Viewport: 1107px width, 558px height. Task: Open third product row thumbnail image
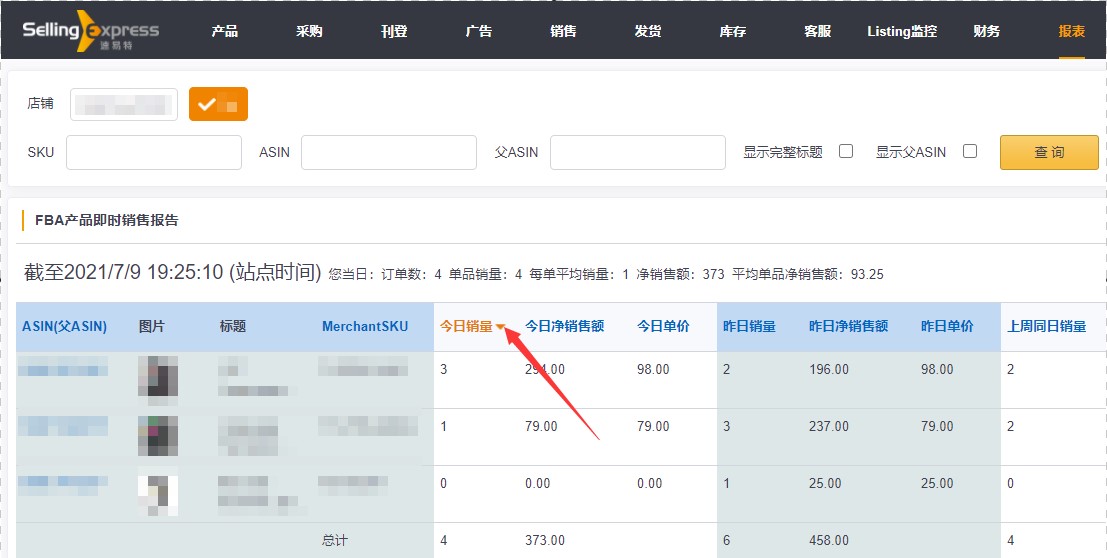158,494
